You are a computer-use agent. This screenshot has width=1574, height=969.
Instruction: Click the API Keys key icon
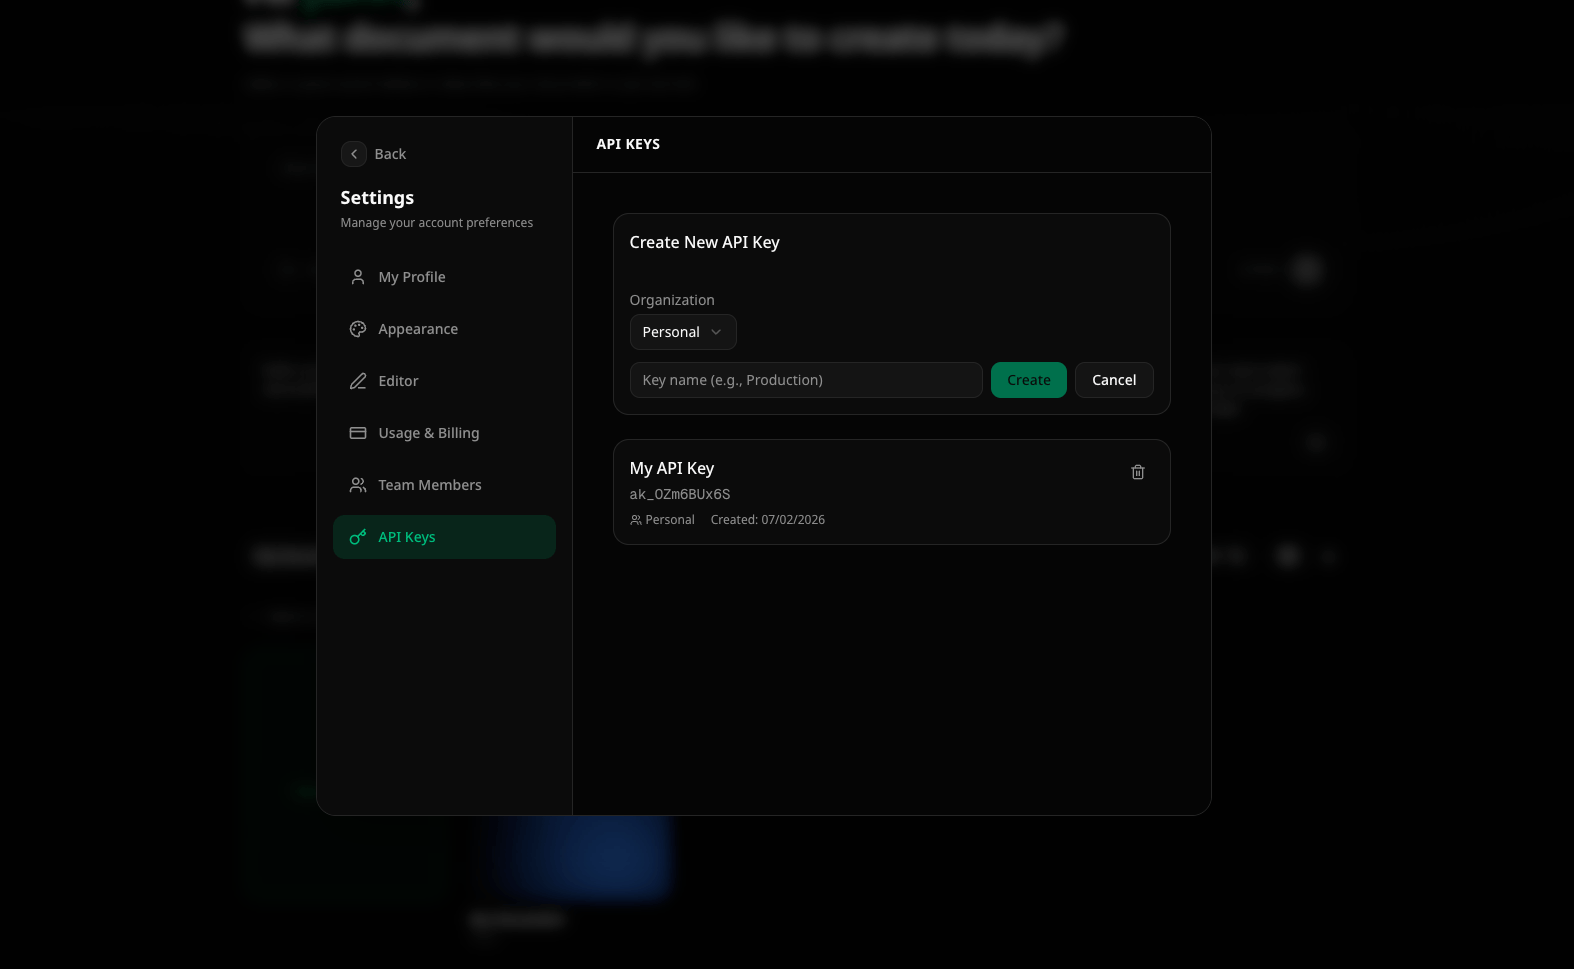tap(358, 537)
